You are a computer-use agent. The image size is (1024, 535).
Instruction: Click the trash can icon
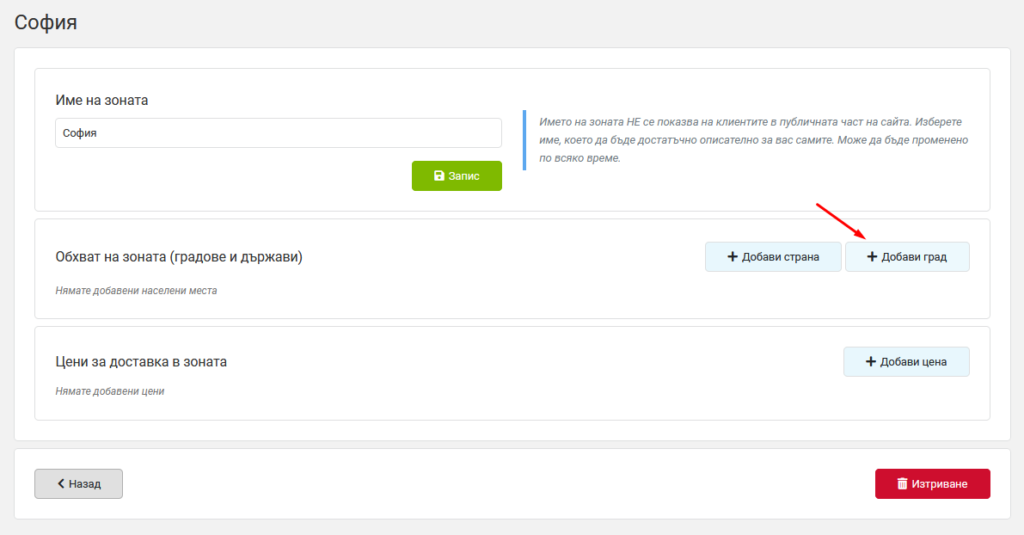(x=902, y=483)
